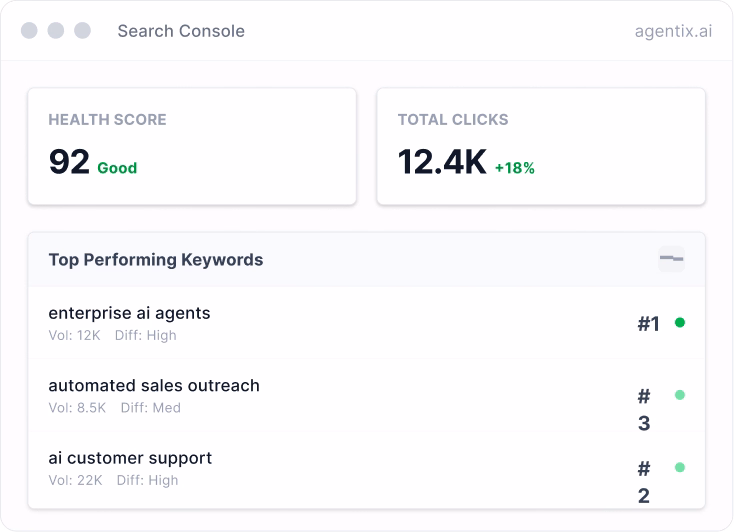This screenshot has width=734, height=532.
Task: Click the #2 rank badge
Action: [x=644, y=482]
